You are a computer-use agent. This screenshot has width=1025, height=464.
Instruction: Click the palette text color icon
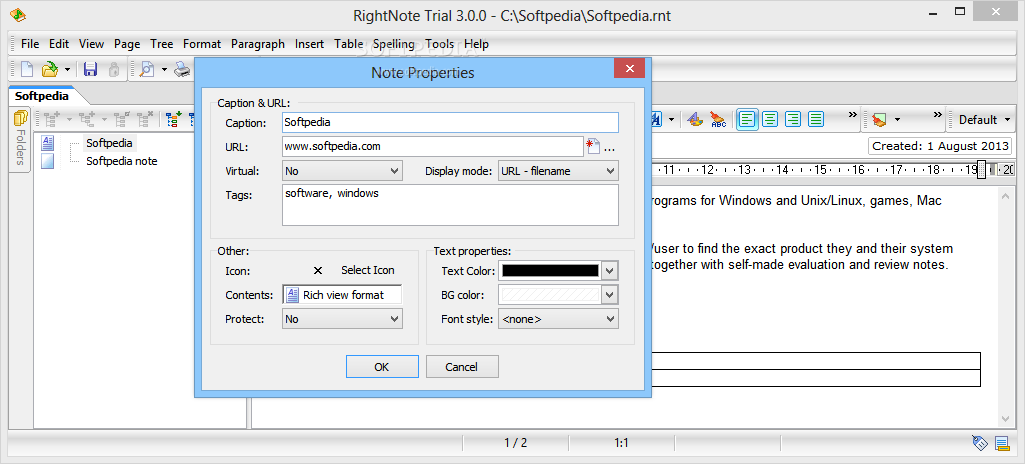[695, 119]
